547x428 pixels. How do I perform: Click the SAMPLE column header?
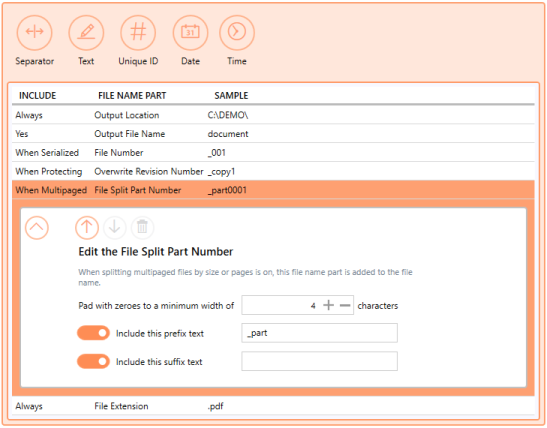tap(231, 96)
